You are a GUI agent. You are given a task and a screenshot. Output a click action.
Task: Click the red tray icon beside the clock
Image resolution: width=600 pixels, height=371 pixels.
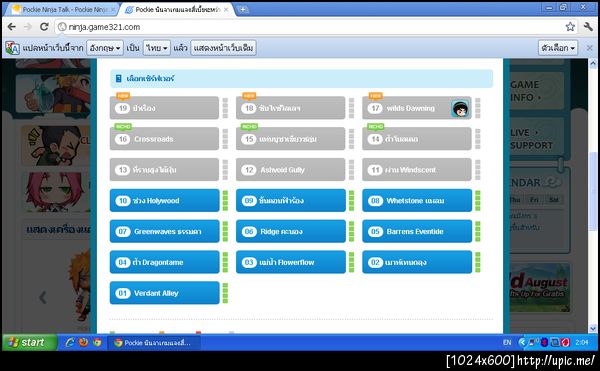click(x=566, y=342)
